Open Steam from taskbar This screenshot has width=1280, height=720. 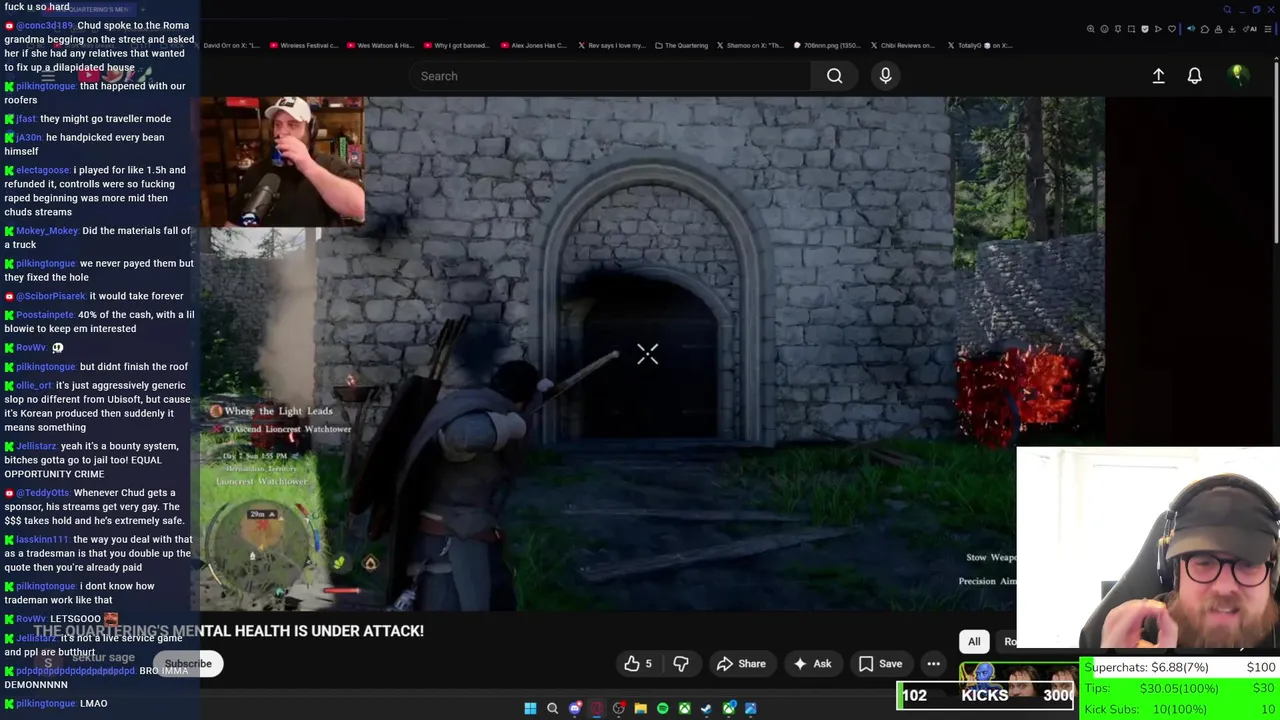click(706, 708)
